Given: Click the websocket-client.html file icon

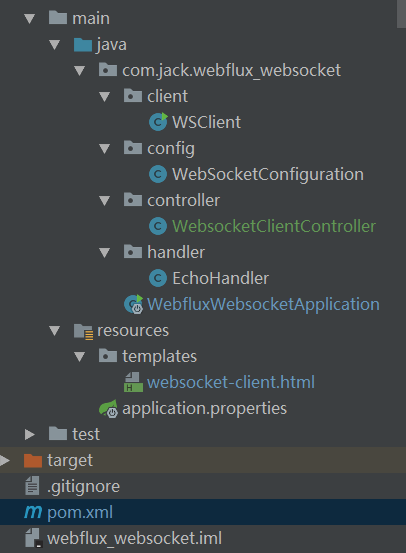Looking at the screenshot, I should pyautogui.click(x=133, y=382).
